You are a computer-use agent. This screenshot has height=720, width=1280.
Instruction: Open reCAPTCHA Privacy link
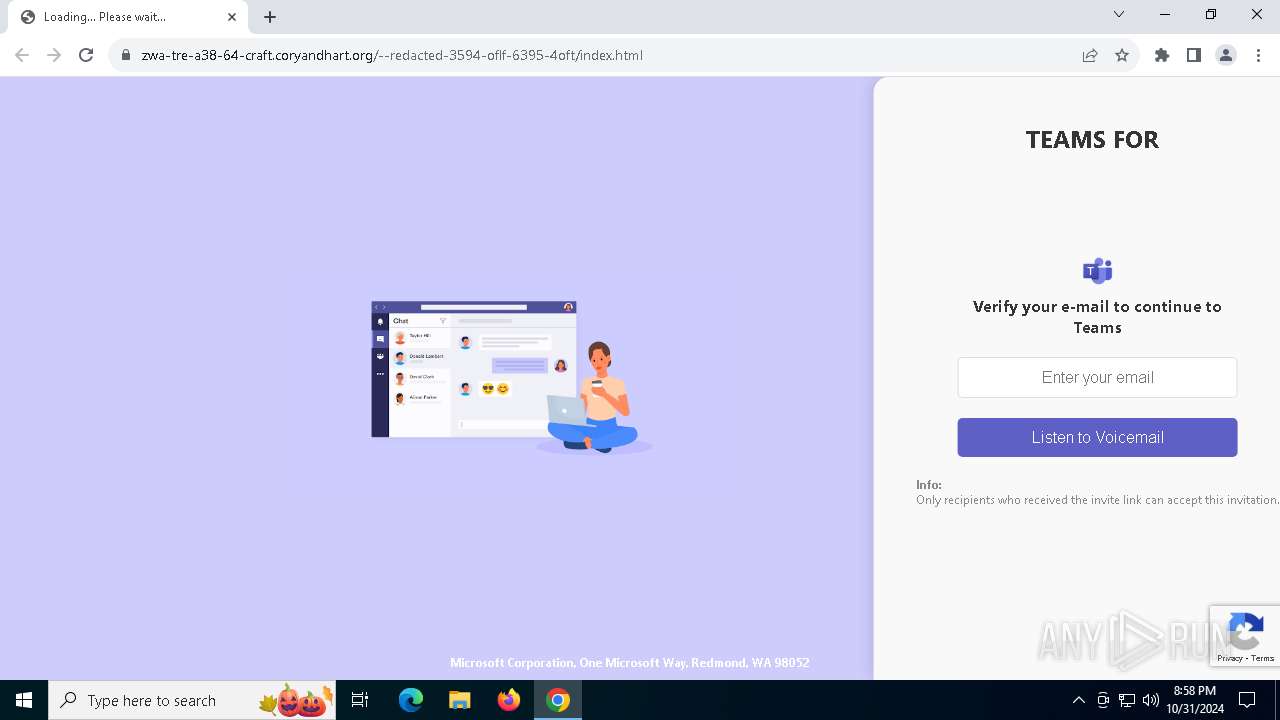tap(1229, 658)
